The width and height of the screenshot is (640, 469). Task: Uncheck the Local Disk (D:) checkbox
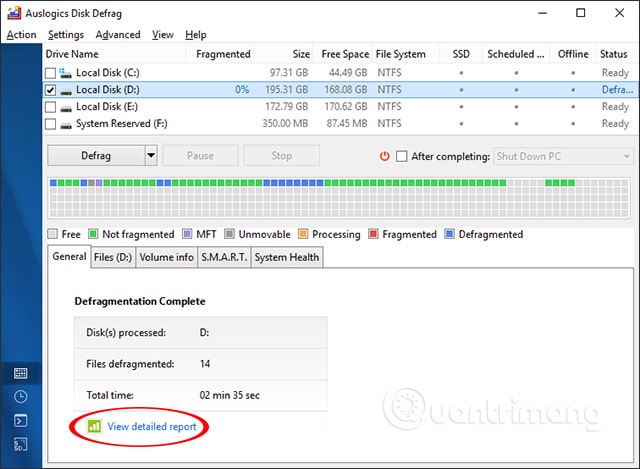(x=50, y=90)
